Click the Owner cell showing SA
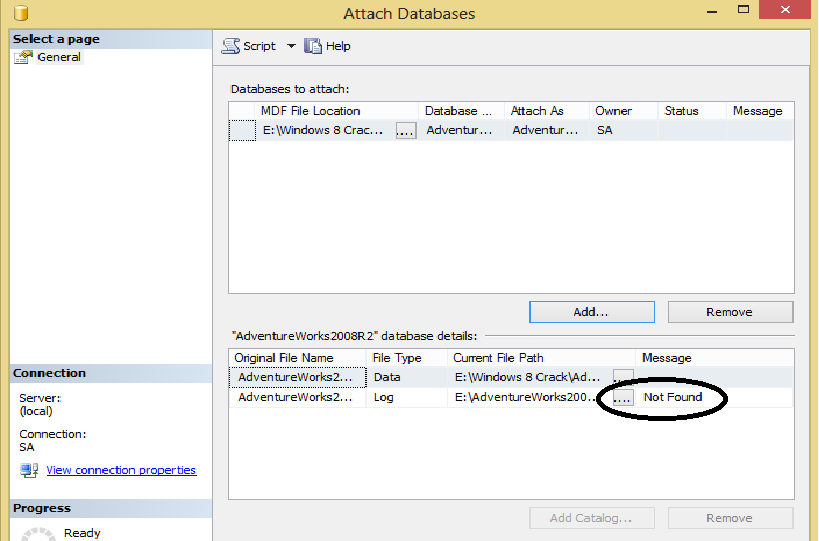Viewport: 819px width, 541px height. (620, 130)
